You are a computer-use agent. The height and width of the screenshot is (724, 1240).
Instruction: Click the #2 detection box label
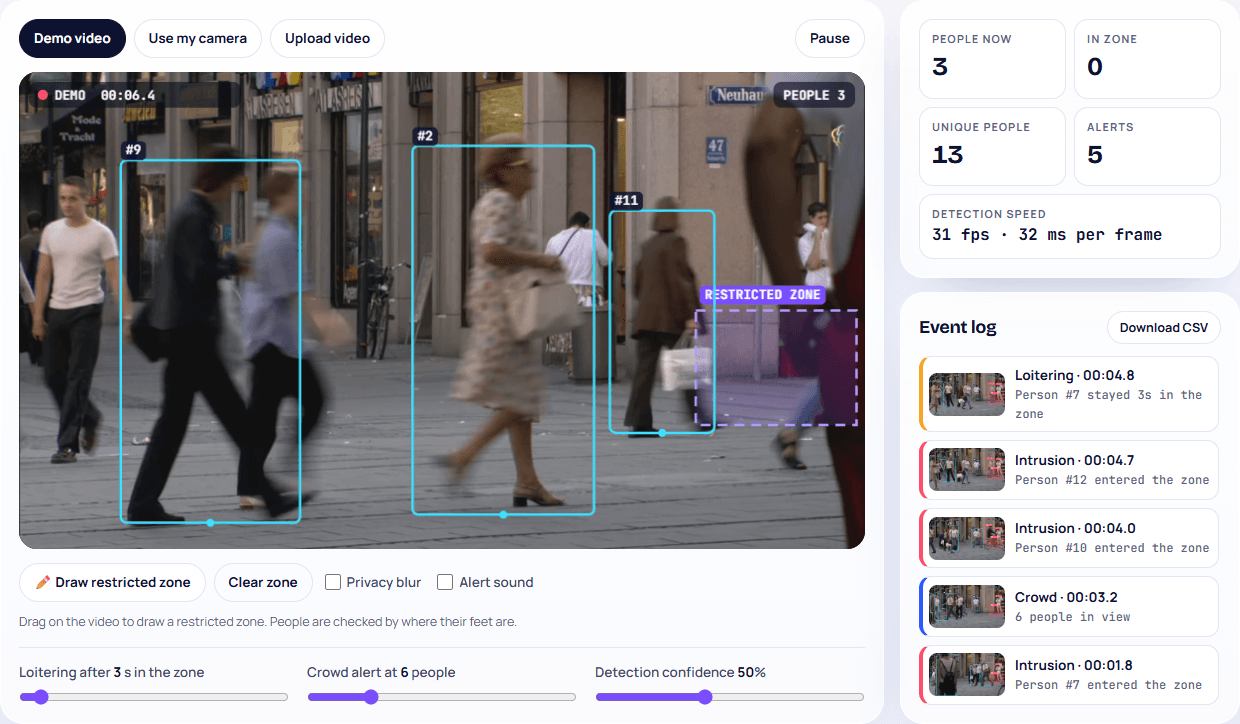click(425, 136)
